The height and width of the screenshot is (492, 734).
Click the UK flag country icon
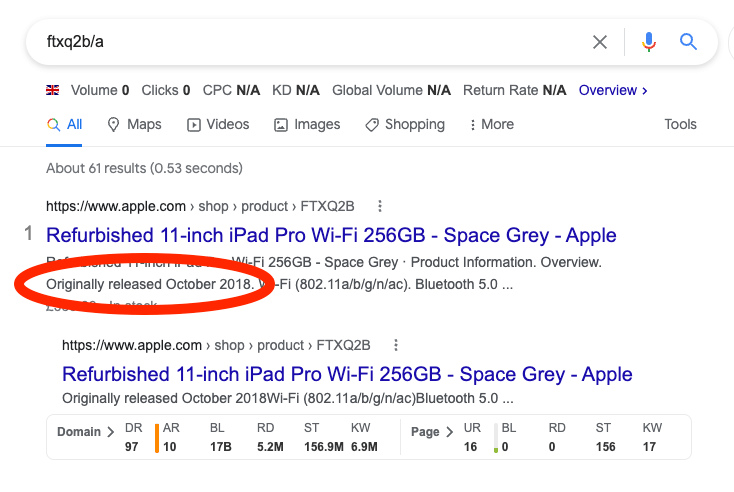pos(52,90)
